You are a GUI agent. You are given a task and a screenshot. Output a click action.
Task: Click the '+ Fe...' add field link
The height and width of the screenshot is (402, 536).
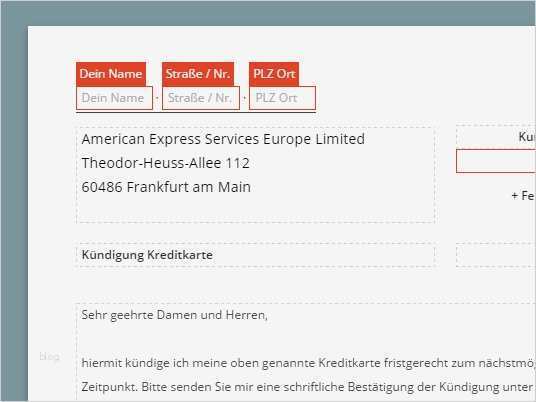click(x=523, y=196)
